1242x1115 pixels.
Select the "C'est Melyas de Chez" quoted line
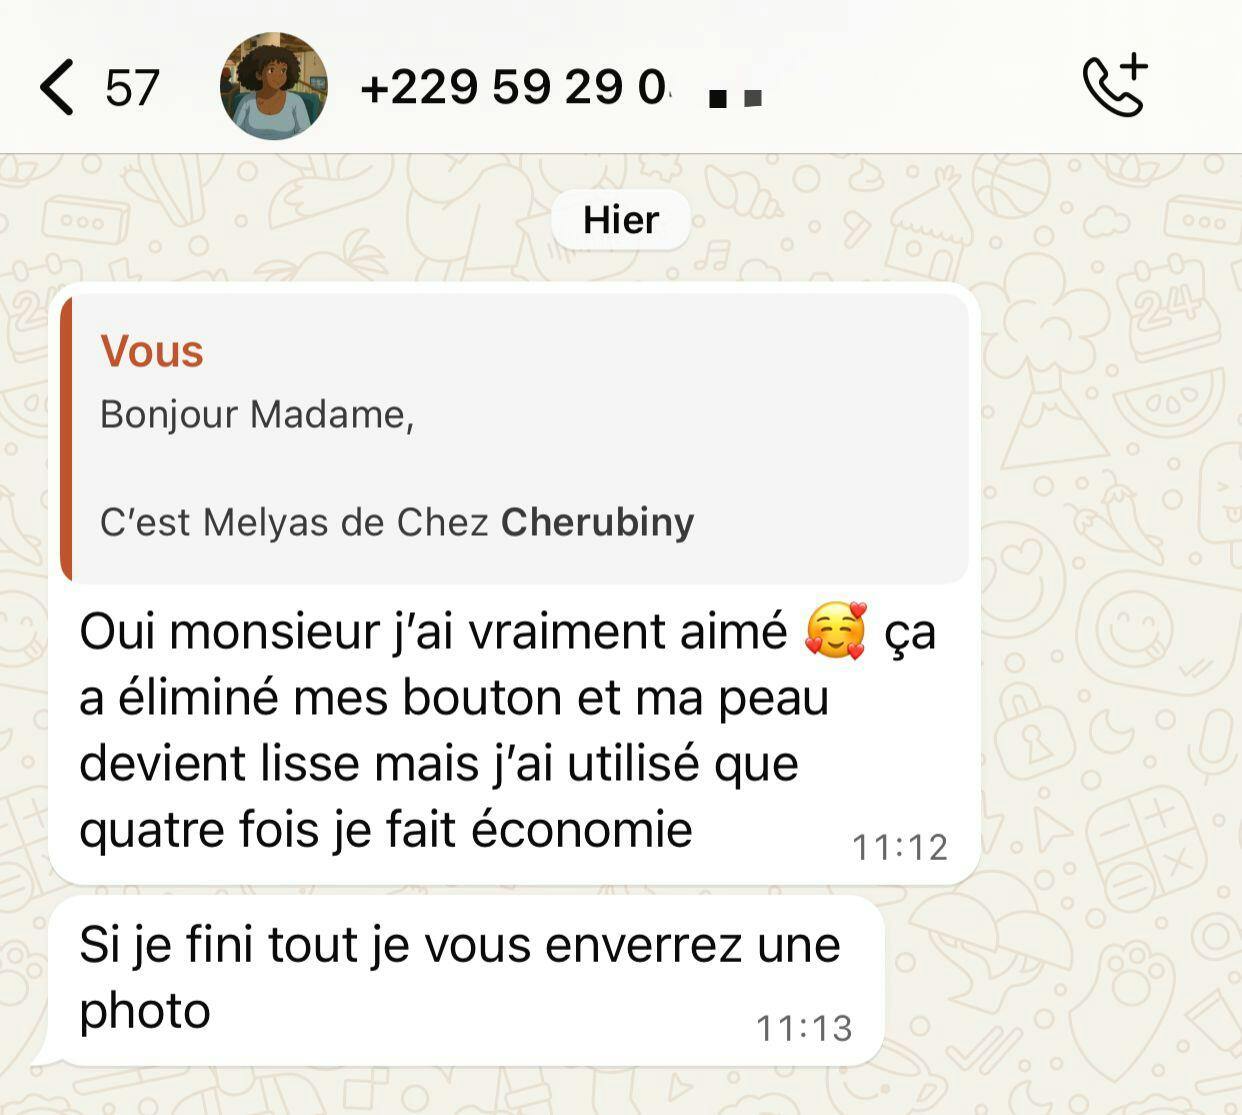point(294,522)
